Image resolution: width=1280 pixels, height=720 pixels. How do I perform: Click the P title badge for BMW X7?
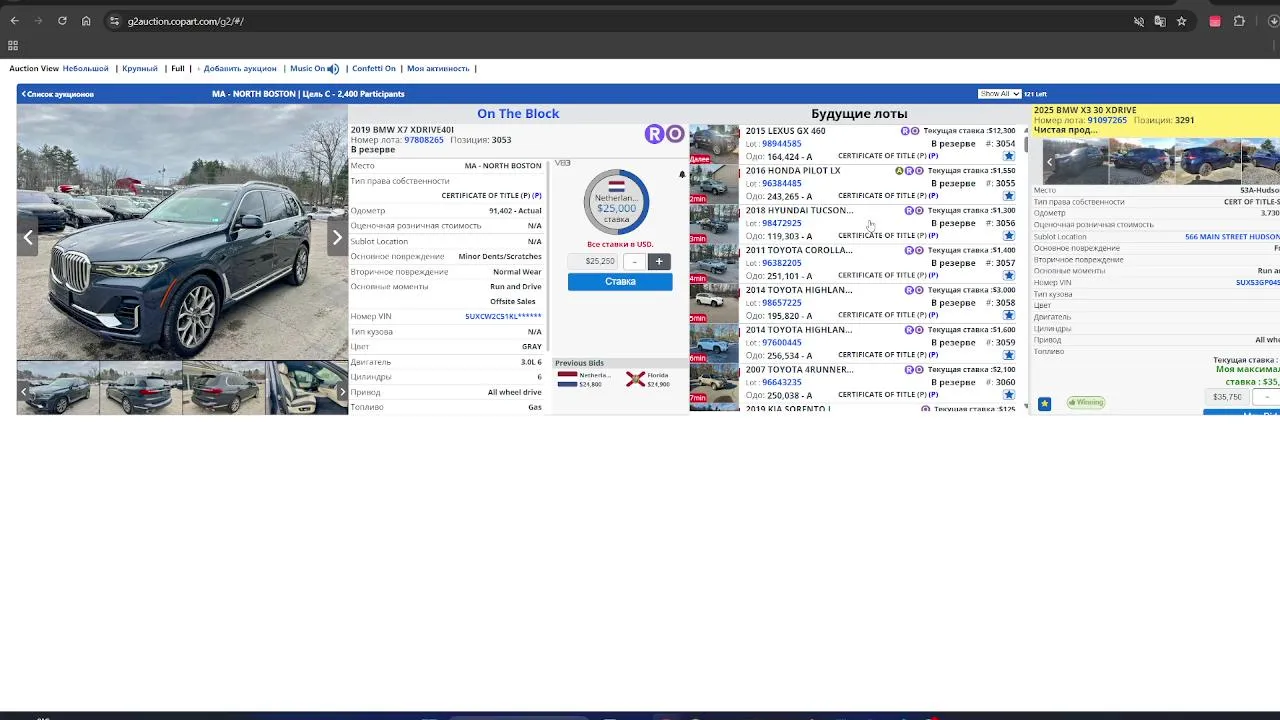point(537,196)
